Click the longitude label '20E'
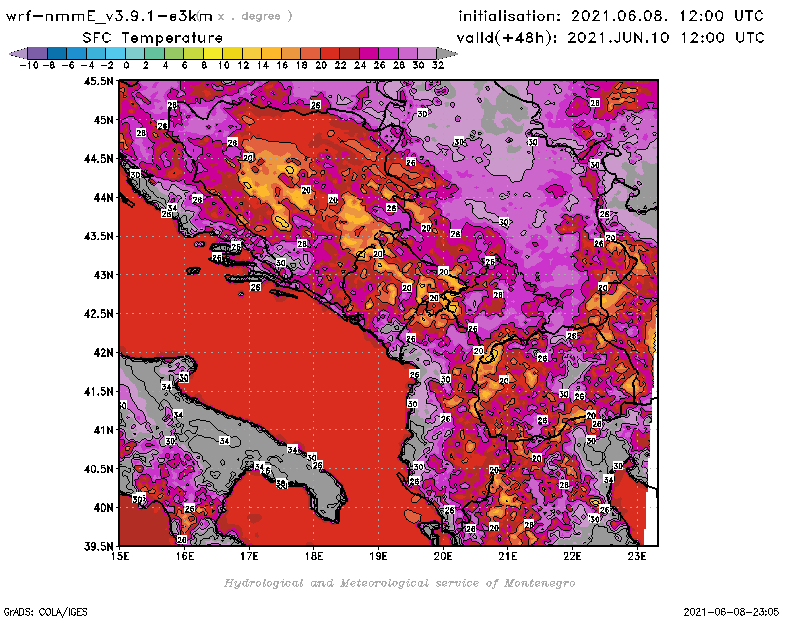The width and height of the screenshot is (800, 618). (443, 557)
